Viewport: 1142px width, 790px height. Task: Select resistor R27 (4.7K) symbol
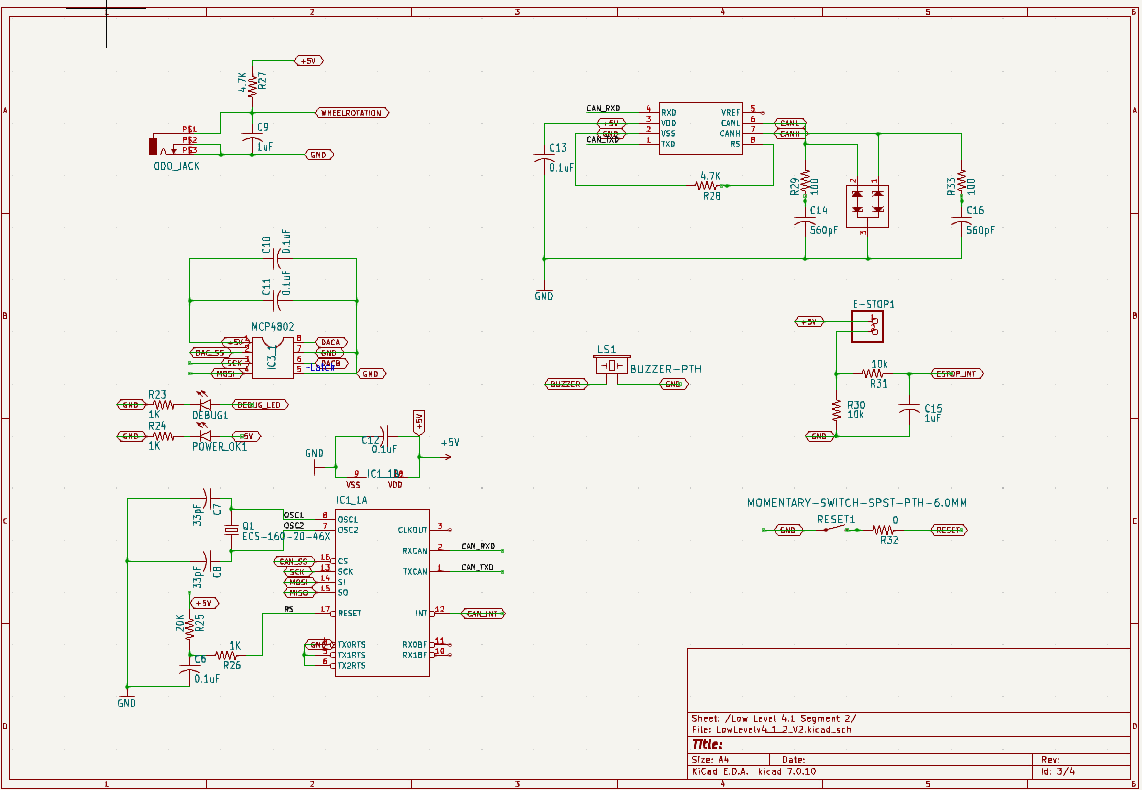252,87
